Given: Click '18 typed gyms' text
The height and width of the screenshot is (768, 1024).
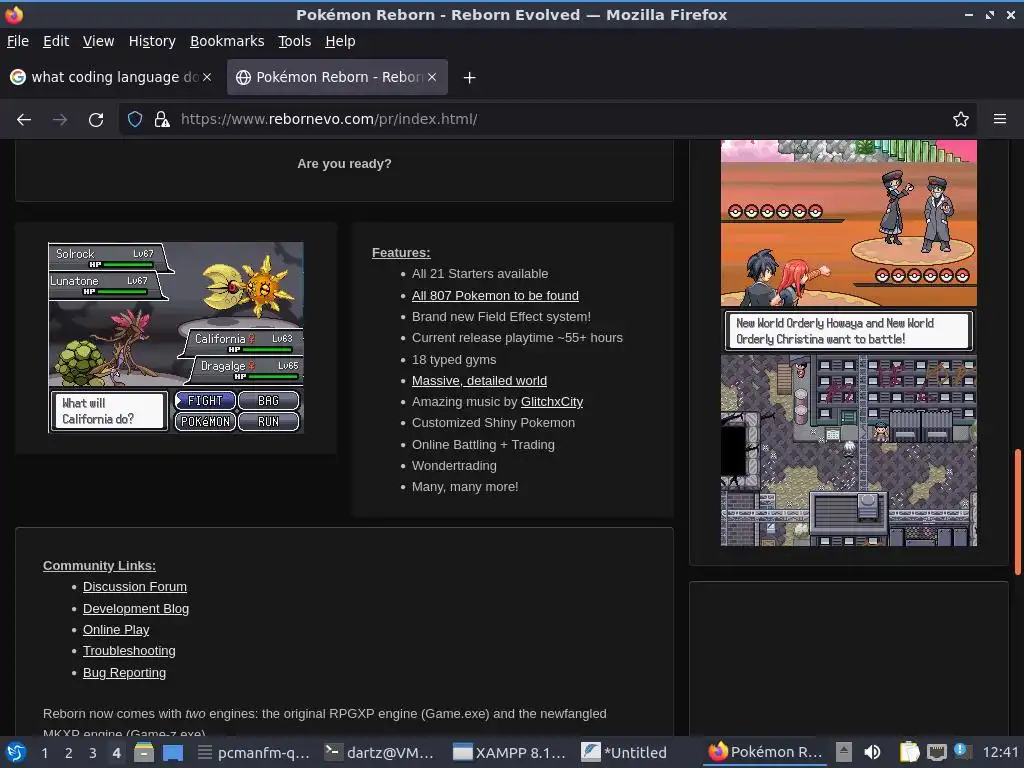Looking at the screenshot, I should click(x=454, y=360).
